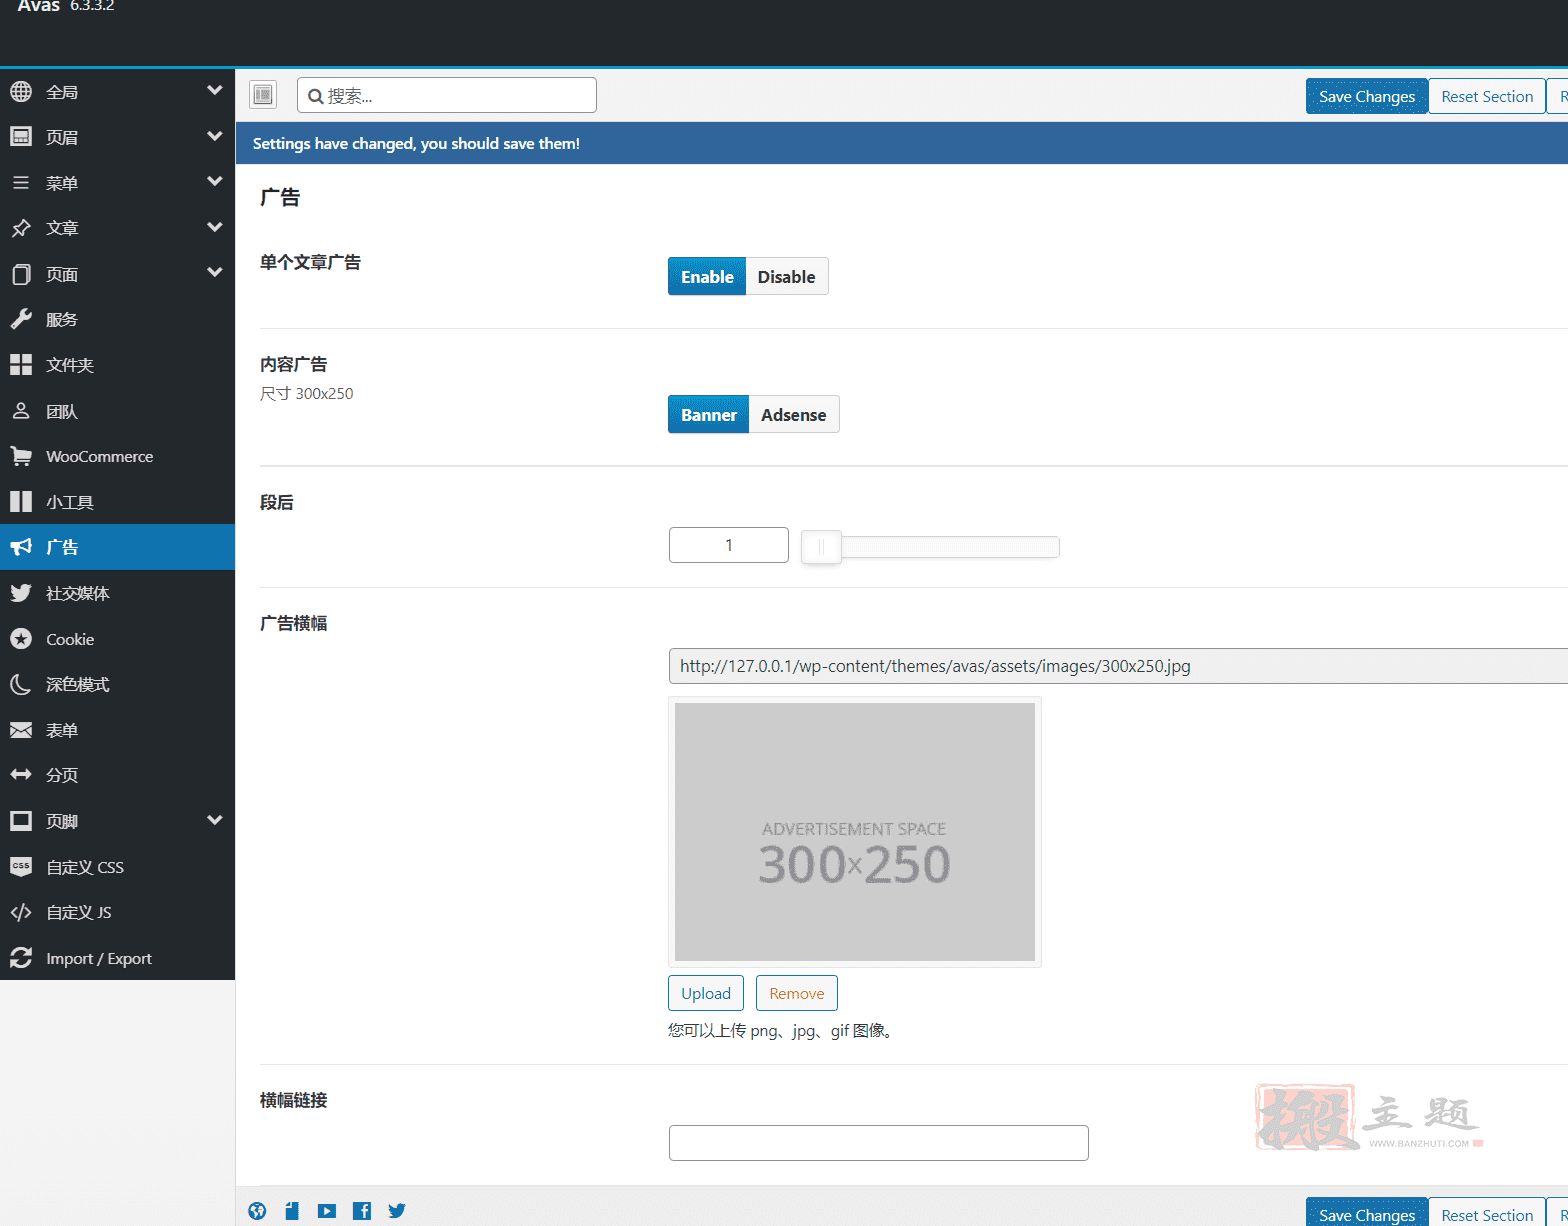The height and width of the screenshot is (1226, 1568).
Task: Click the 段后 slider handle
Action: pos(821,547)
